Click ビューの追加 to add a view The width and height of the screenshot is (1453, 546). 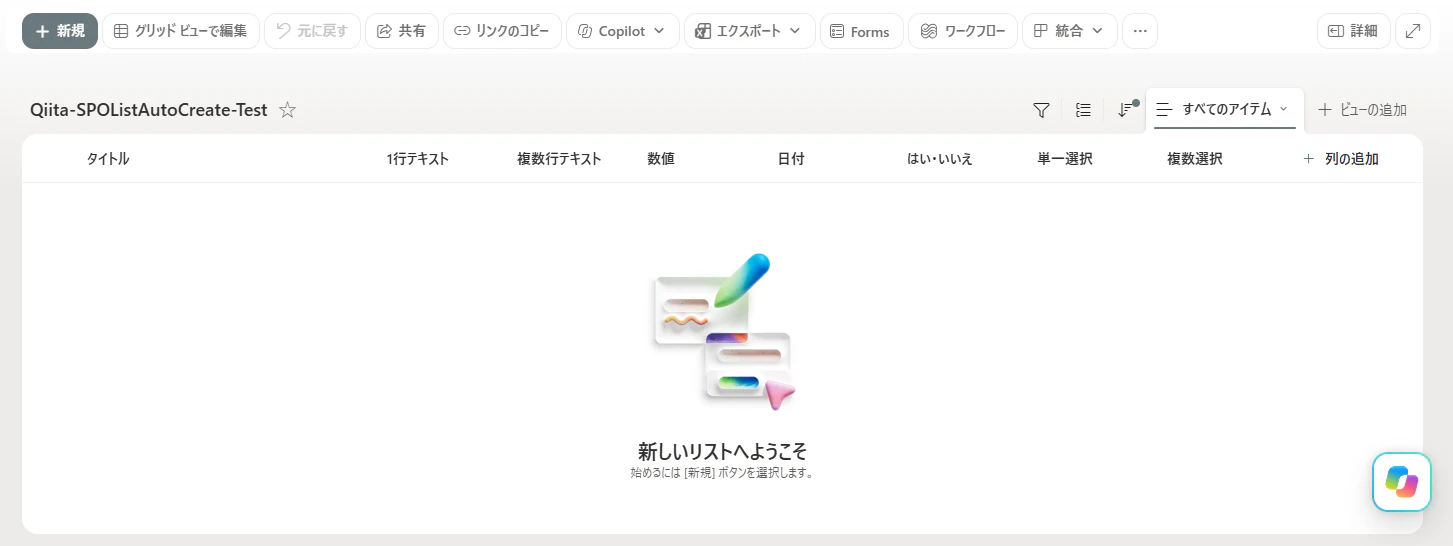(x=1362, y=110)
